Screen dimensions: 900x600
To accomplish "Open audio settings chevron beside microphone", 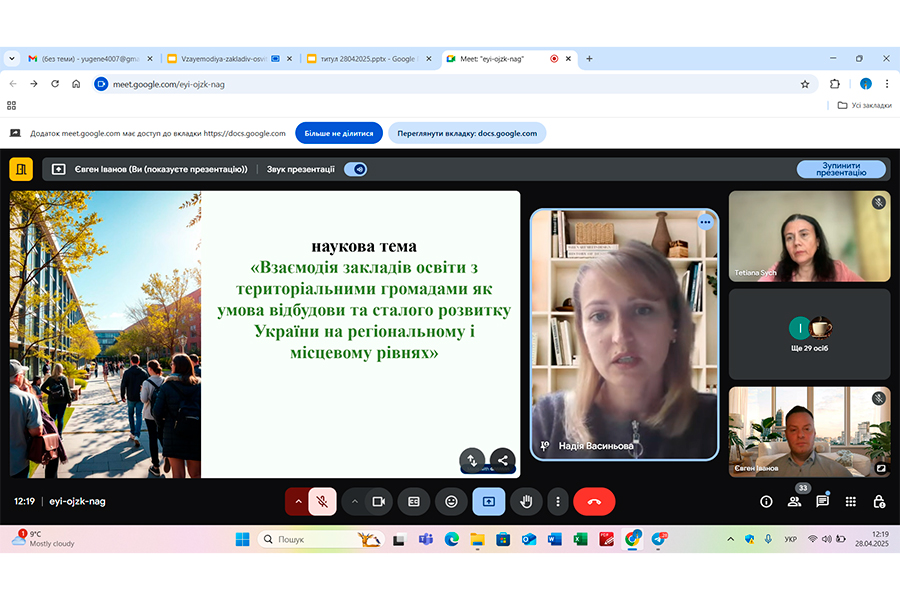I will 298,501.
